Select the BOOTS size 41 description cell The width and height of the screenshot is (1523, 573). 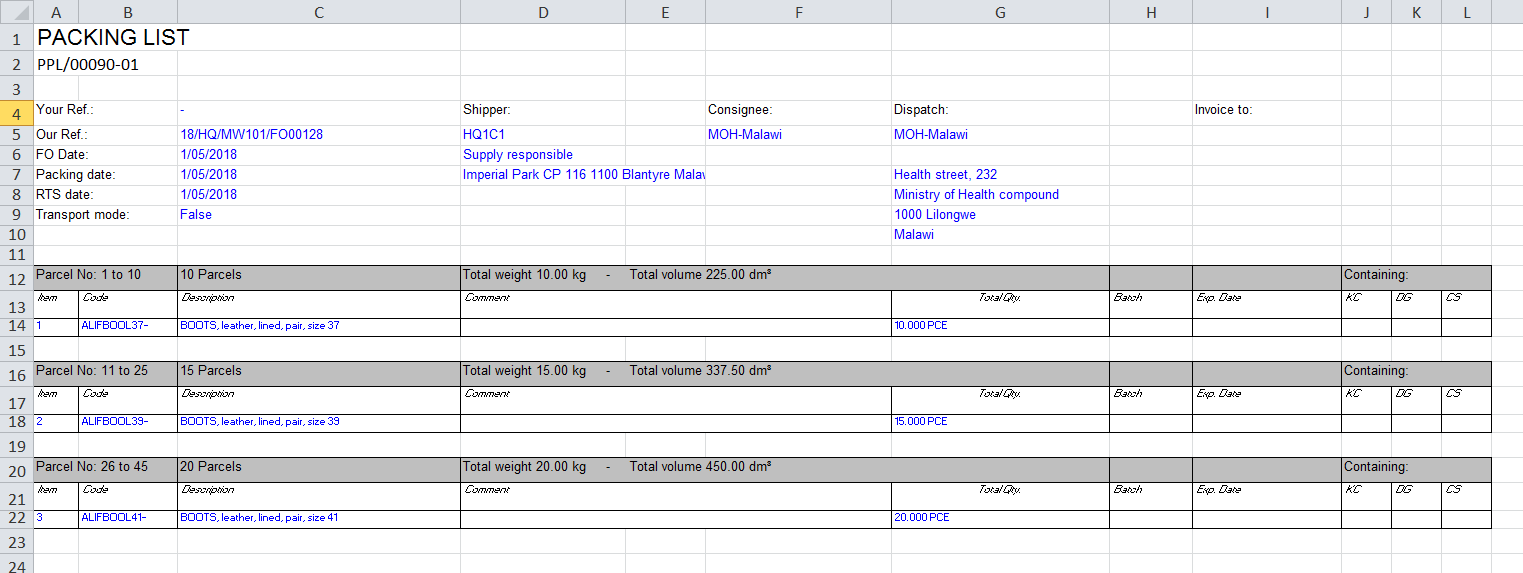pos(260,518)
